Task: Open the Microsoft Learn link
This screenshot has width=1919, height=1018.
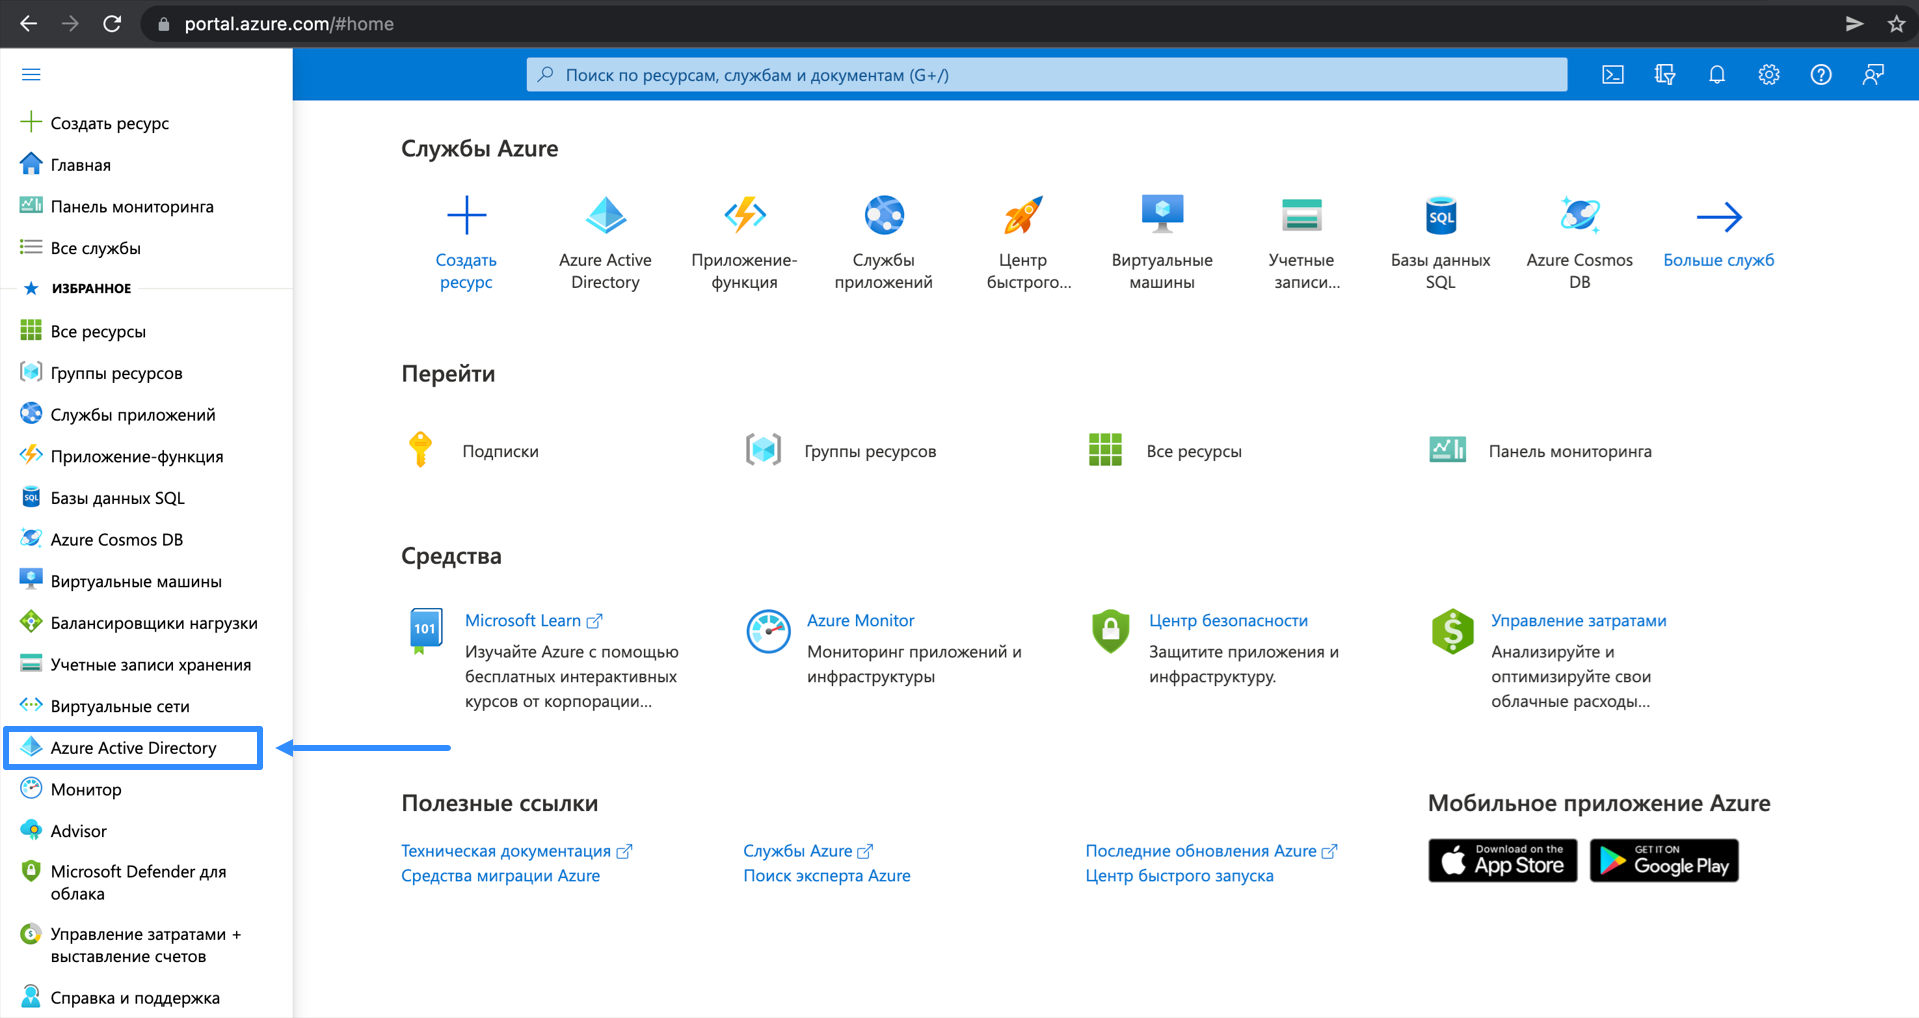Action: [534, 621]
